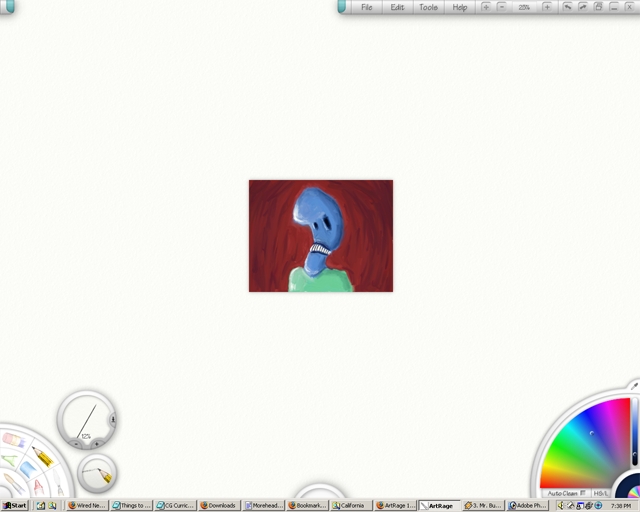
Task: Click the restore window icon in top bar
Action: point(598,7)
